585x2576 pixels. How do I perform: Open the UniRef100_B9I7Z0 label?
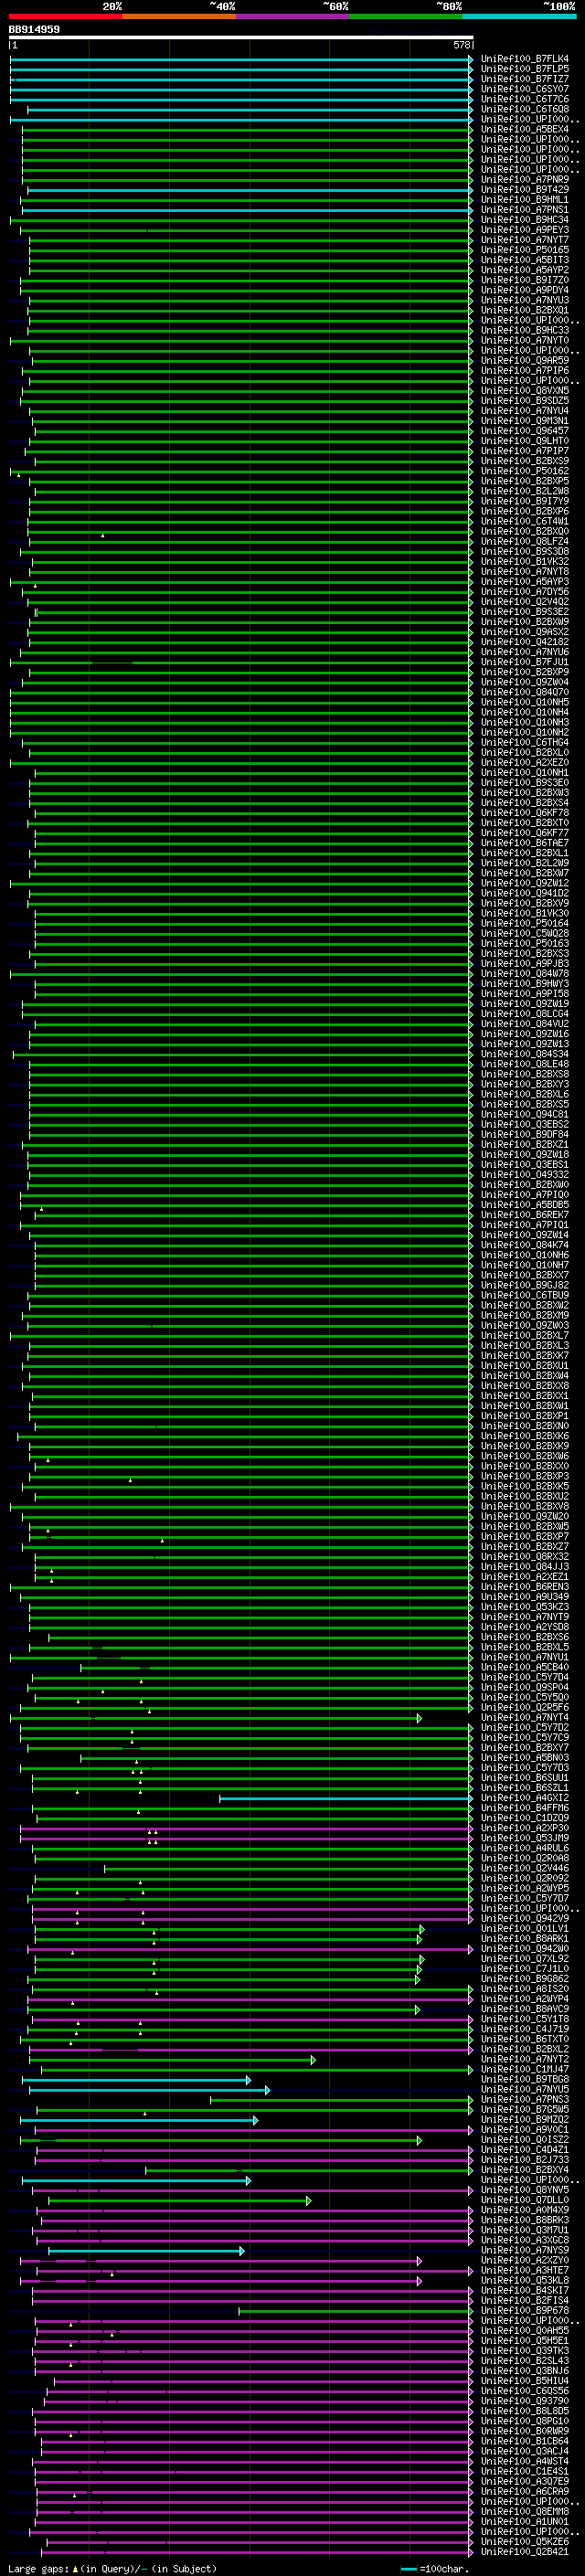525,280
